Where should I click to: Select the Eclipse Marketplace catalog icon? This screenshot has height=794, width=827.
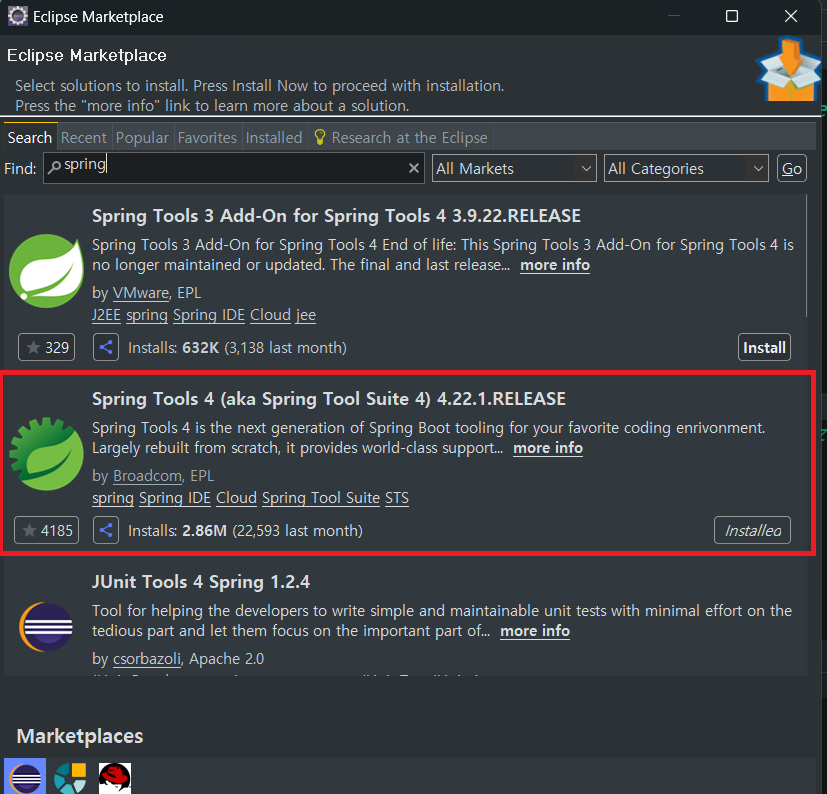tap(25, 776)
